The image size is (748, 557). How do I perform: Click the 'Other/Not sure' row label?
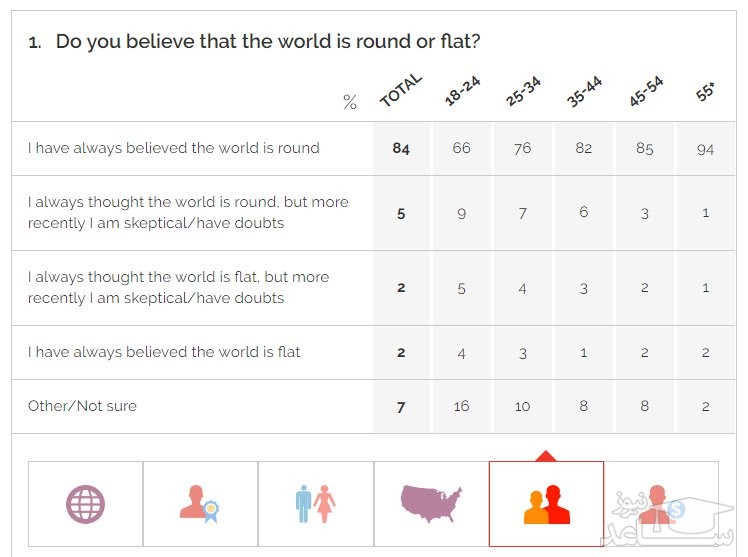(x=82, y=406)
